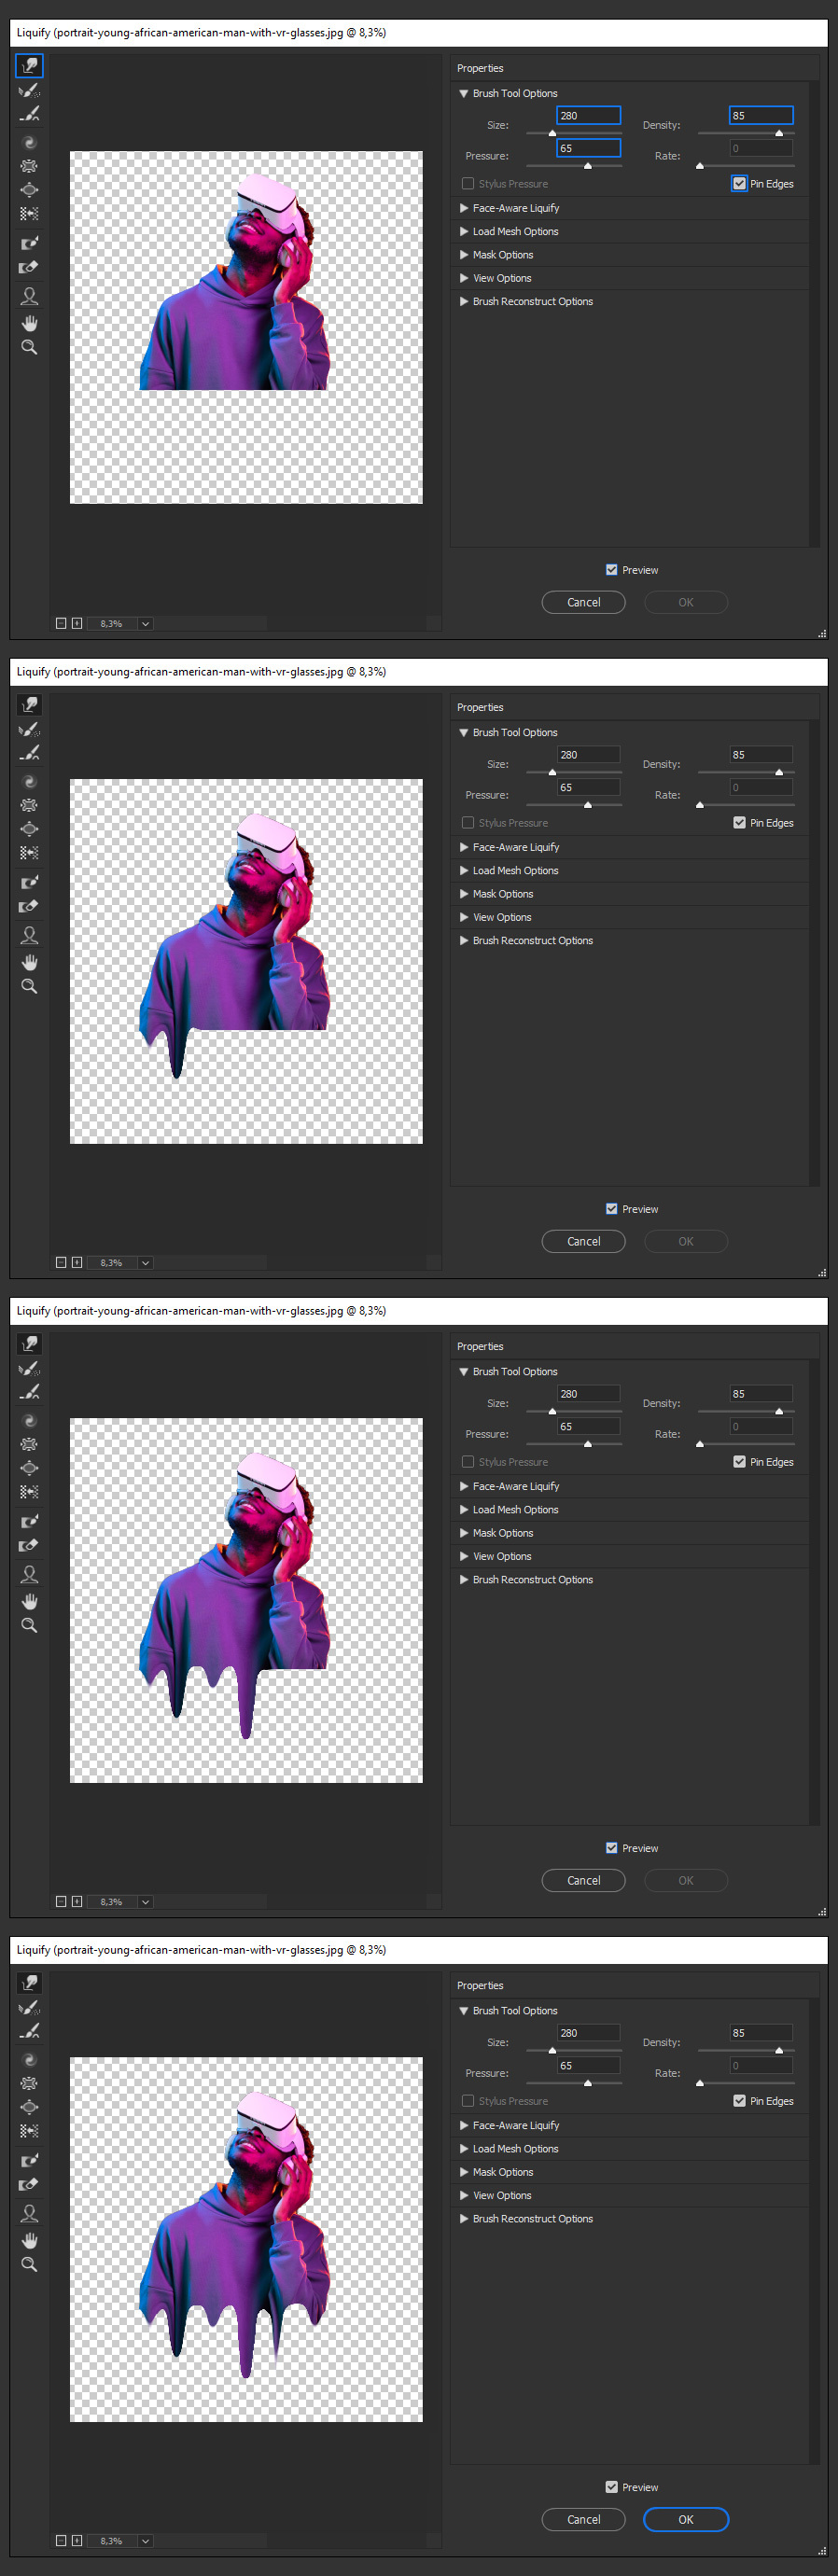Pick Twirl Clockwise tool in the top dialog
Image resolution: width=838 pixels, height=2576 pixels.
pyautogui.click(x=29, y=142)
